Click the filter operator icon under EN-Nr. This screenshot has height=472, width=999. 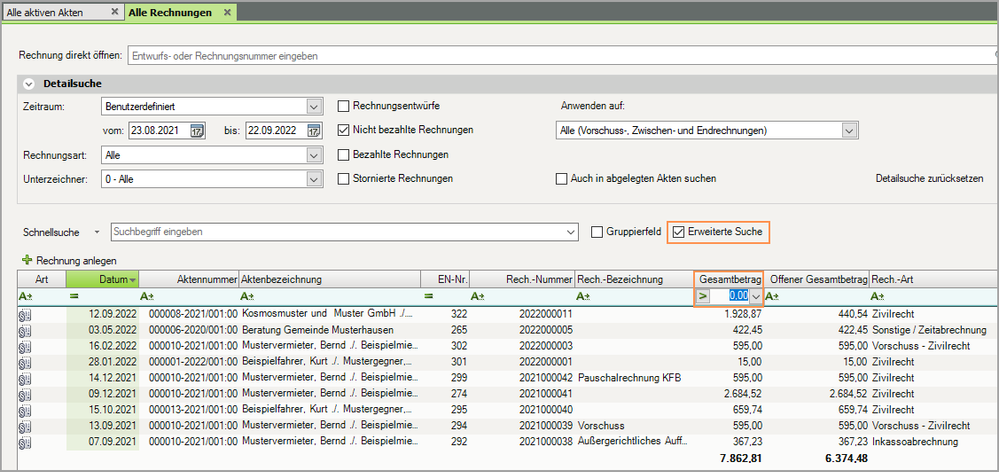(429, 296)
